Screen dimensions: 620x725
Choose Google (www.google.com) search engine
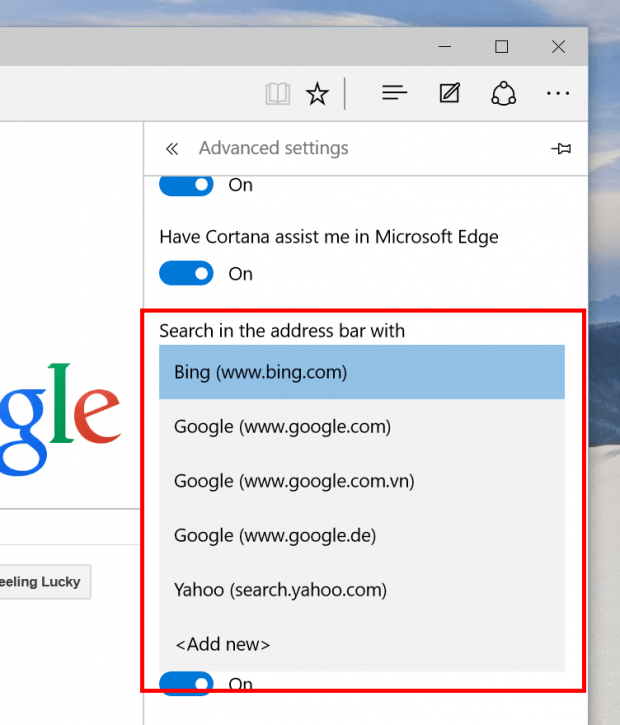(362, 426)
